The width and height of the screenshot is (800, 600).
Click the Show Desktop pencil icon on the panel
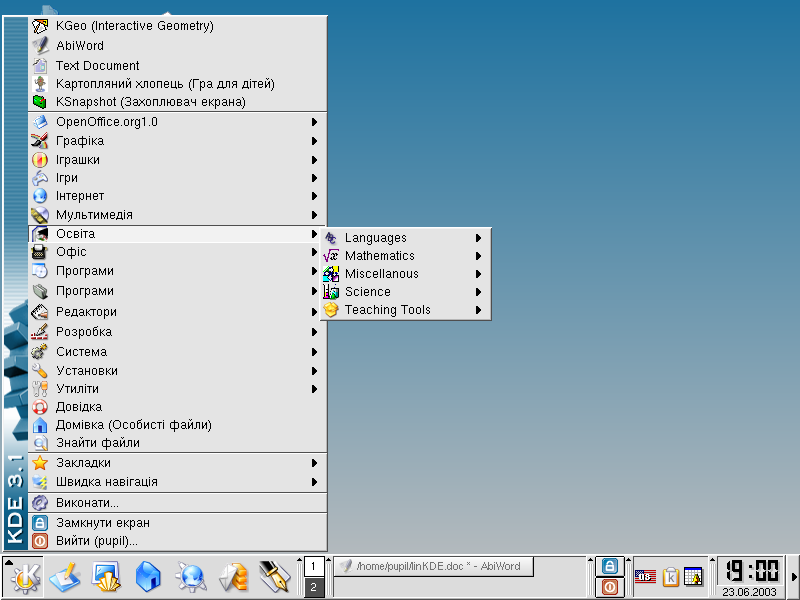pos(65,577)
